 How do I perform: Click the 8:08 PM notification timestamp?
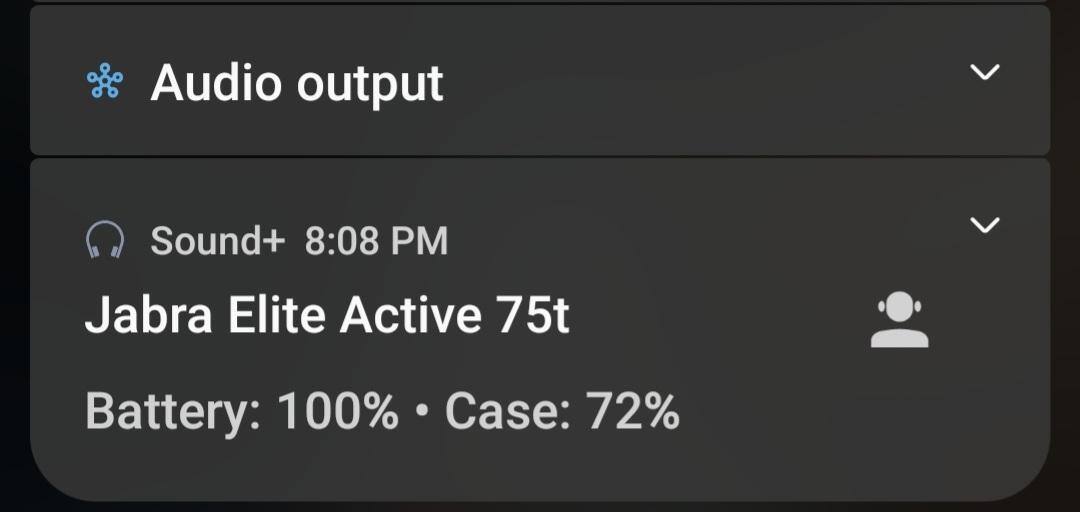(x=376, y=241)
